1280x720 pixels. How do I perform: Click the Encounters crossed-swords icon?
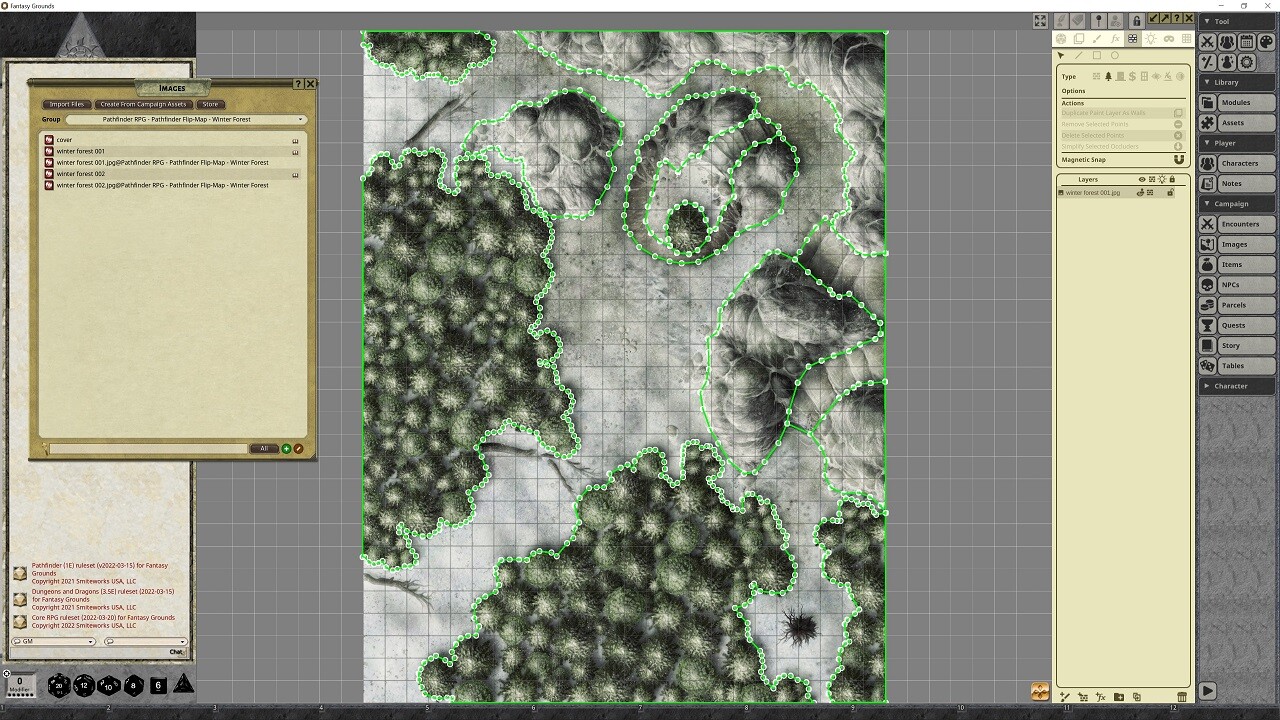click(1208, 224)
